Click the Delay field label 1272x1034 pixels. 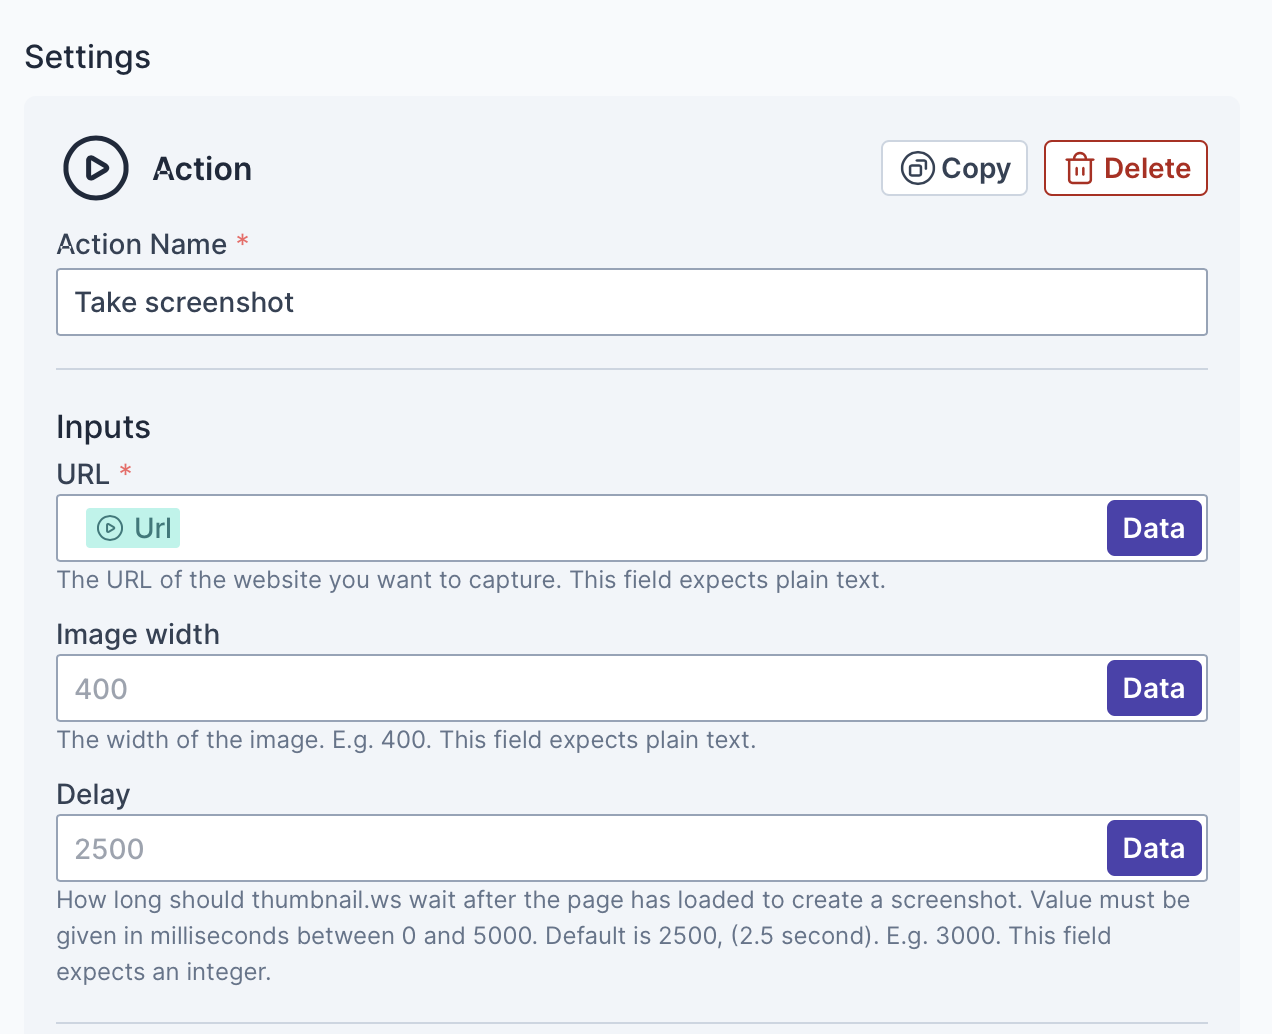coord(93,794)
